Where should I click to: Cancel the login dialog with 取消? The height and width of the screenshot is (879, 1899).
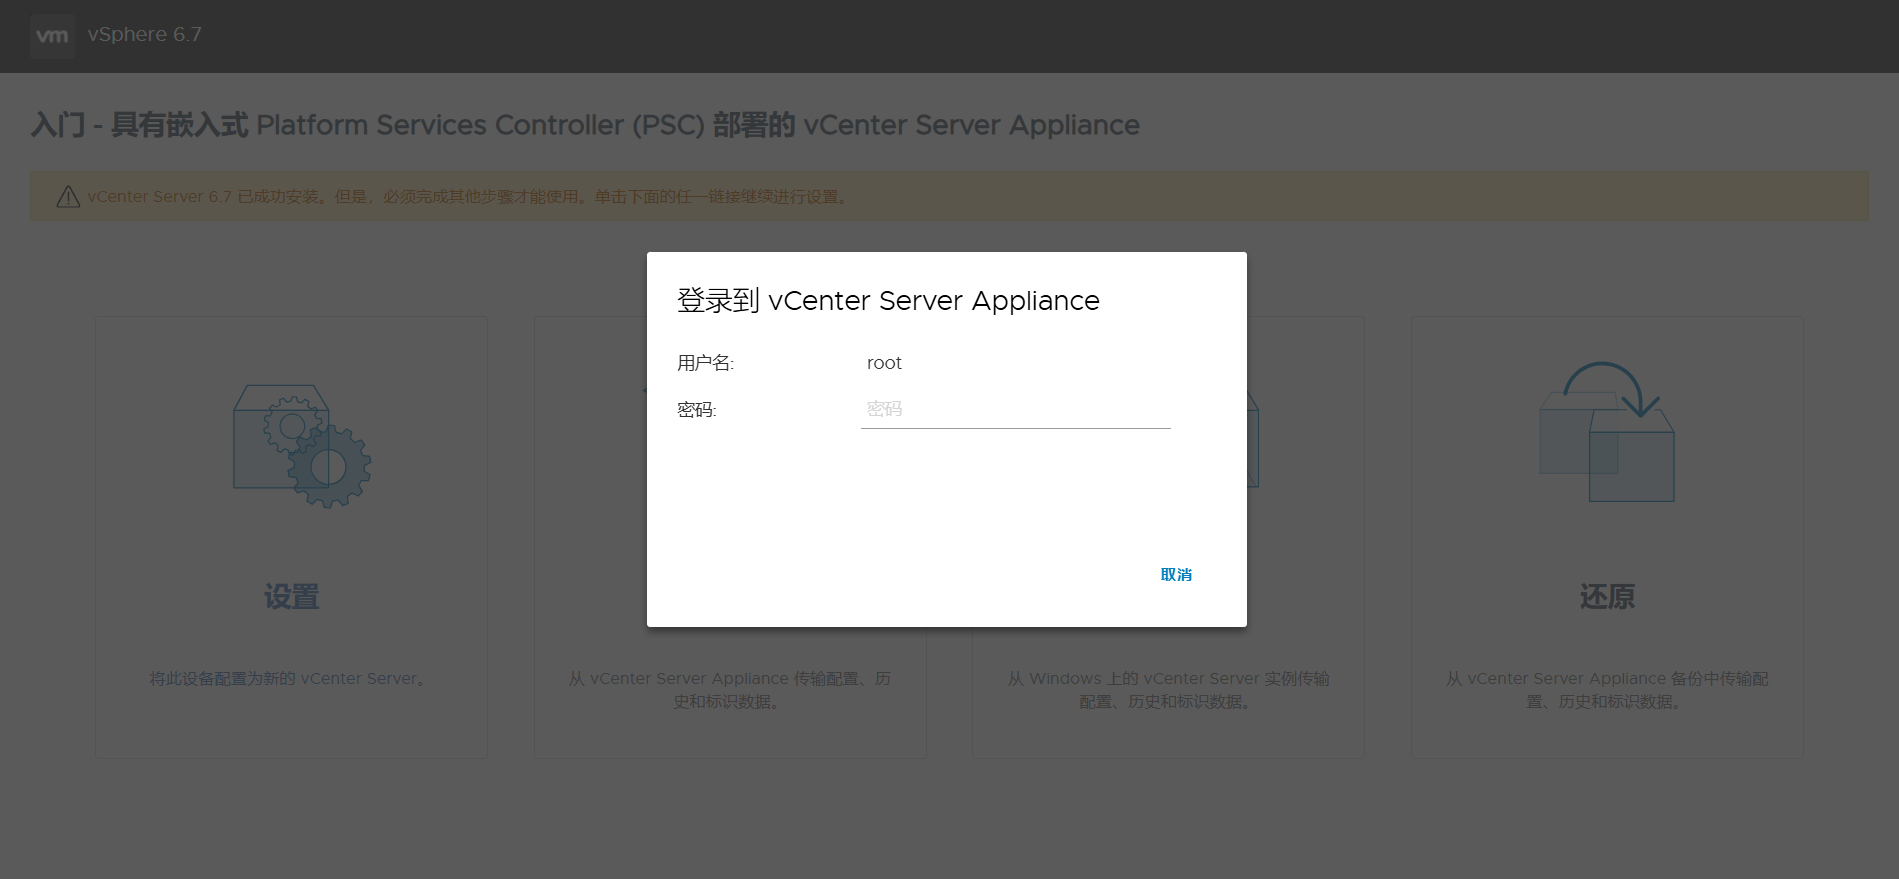[1176, 575]
